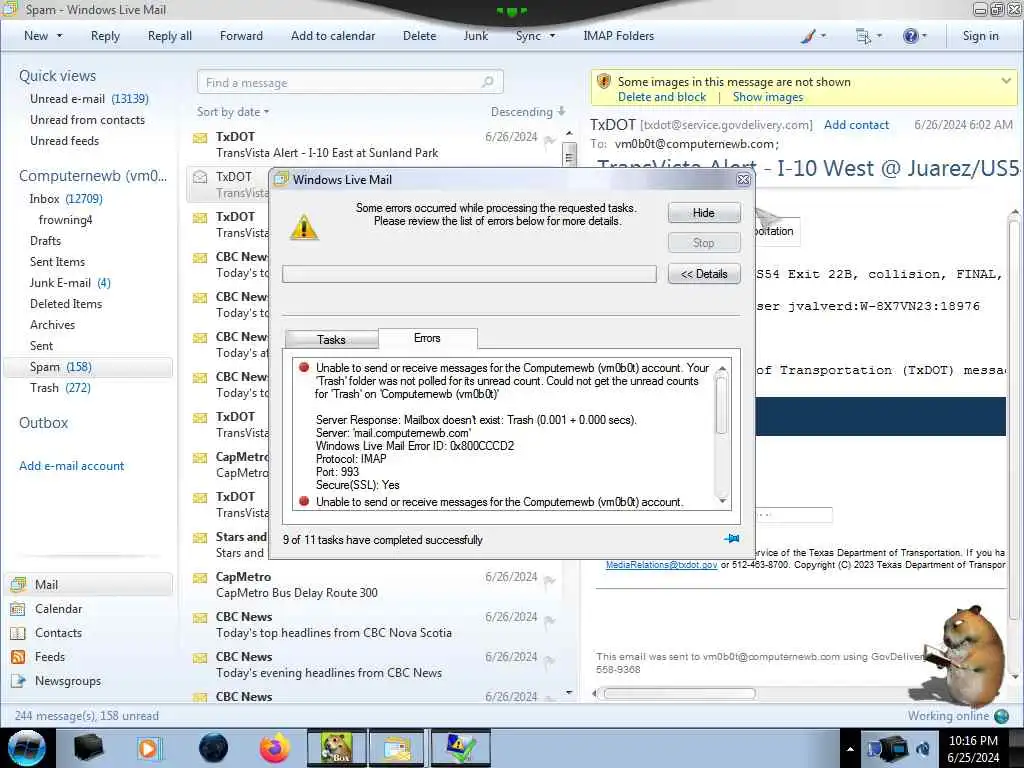Click MediaRelations@txdot.gov link

661,565
